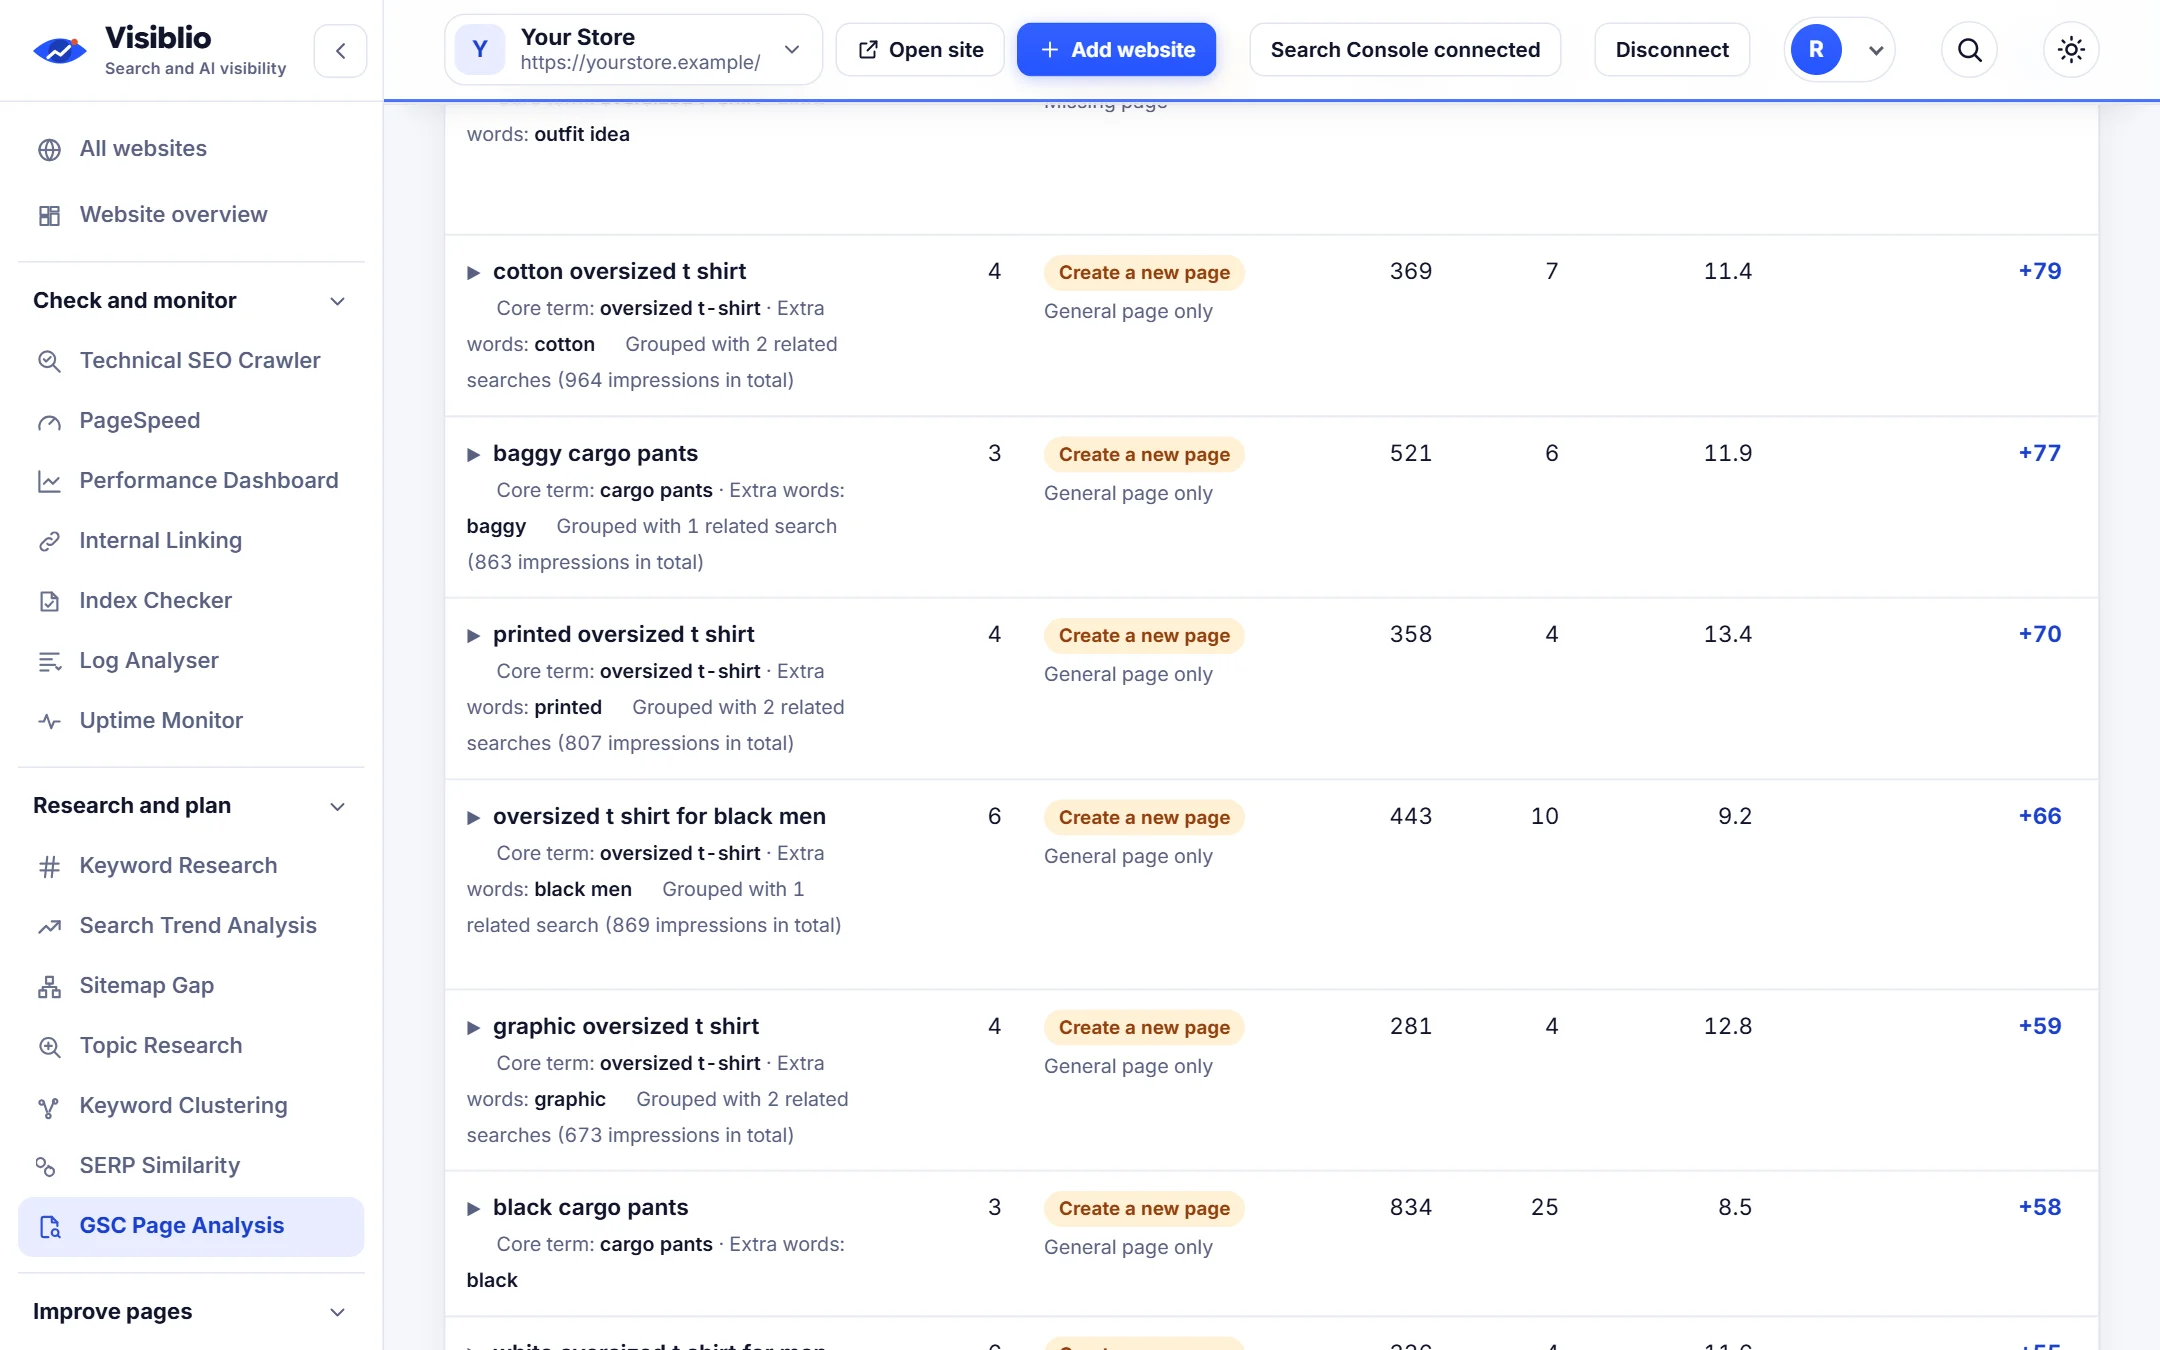Select GSC Page Analysis menu item

click(x=191, y=1226)
